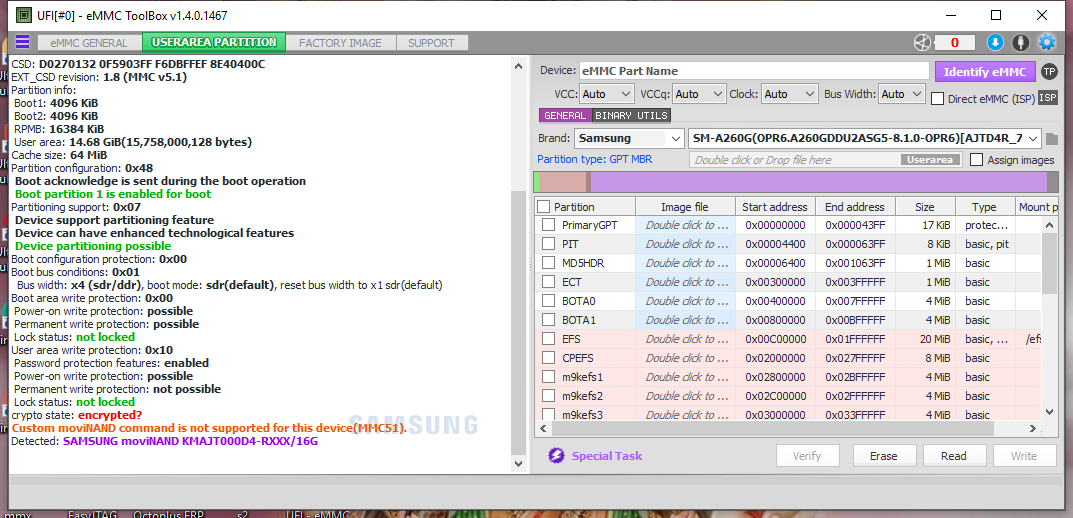Image resolution: width=1073 pixels, height=518 pixels.
Task: Check the select-all Partition header checkbox
Action: point(543,207)
